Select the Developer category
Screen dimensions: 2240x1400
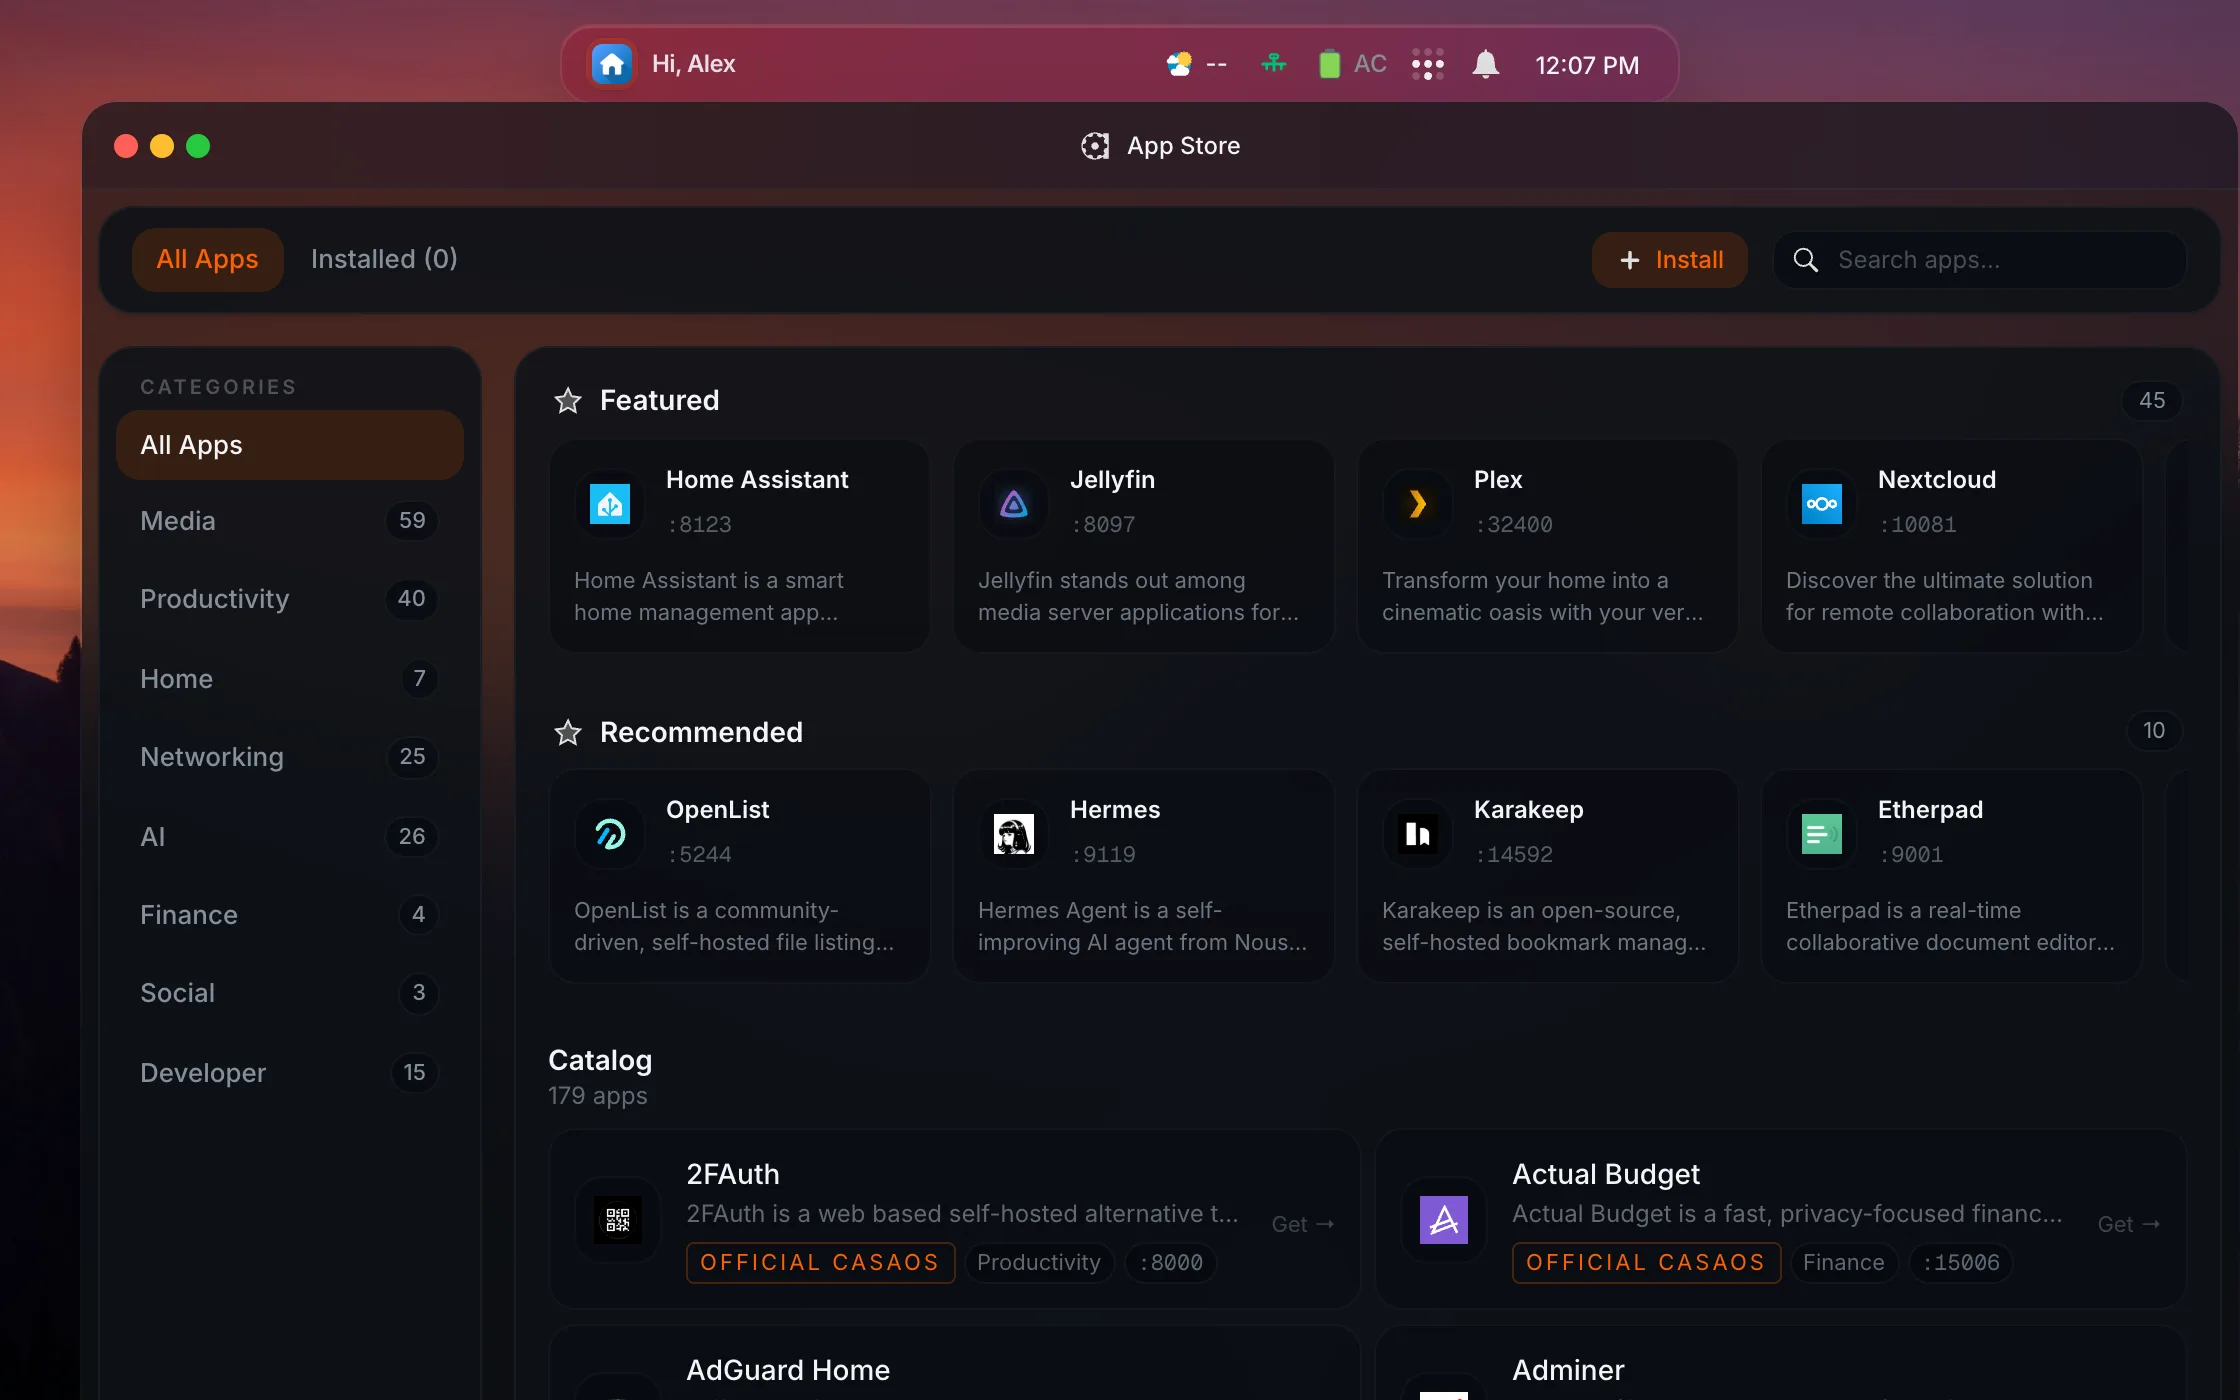click(x=290, y=1073)
